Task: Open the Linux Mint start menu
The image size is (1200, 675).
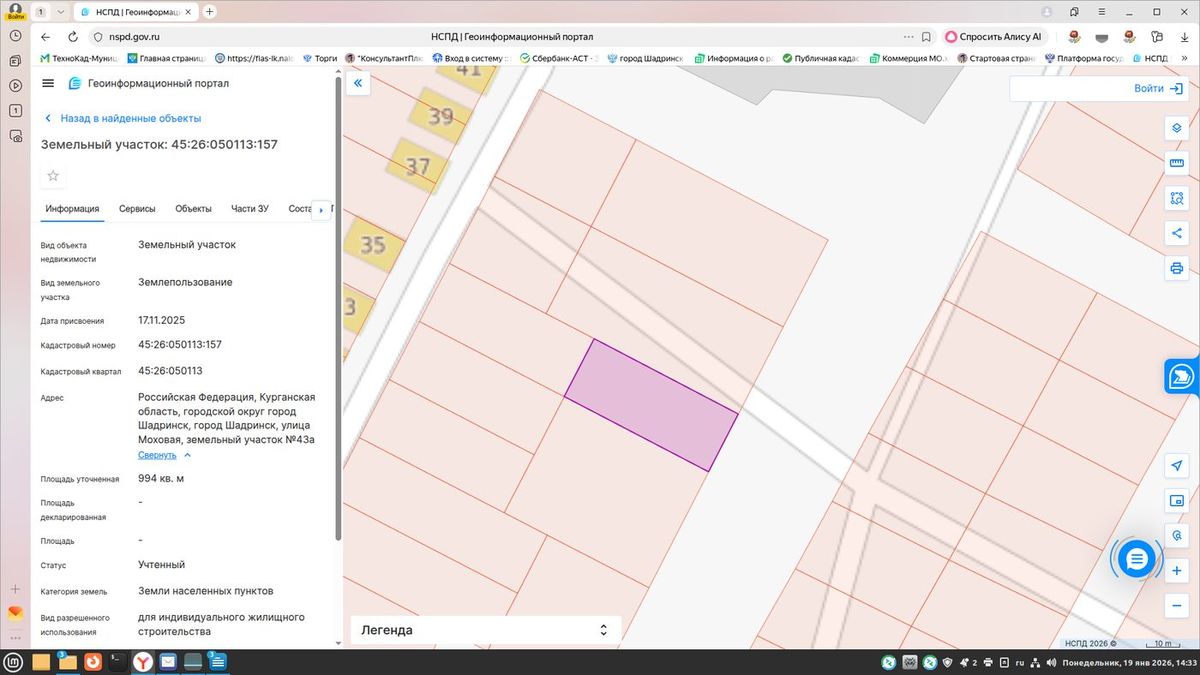Action: point(13,661)
